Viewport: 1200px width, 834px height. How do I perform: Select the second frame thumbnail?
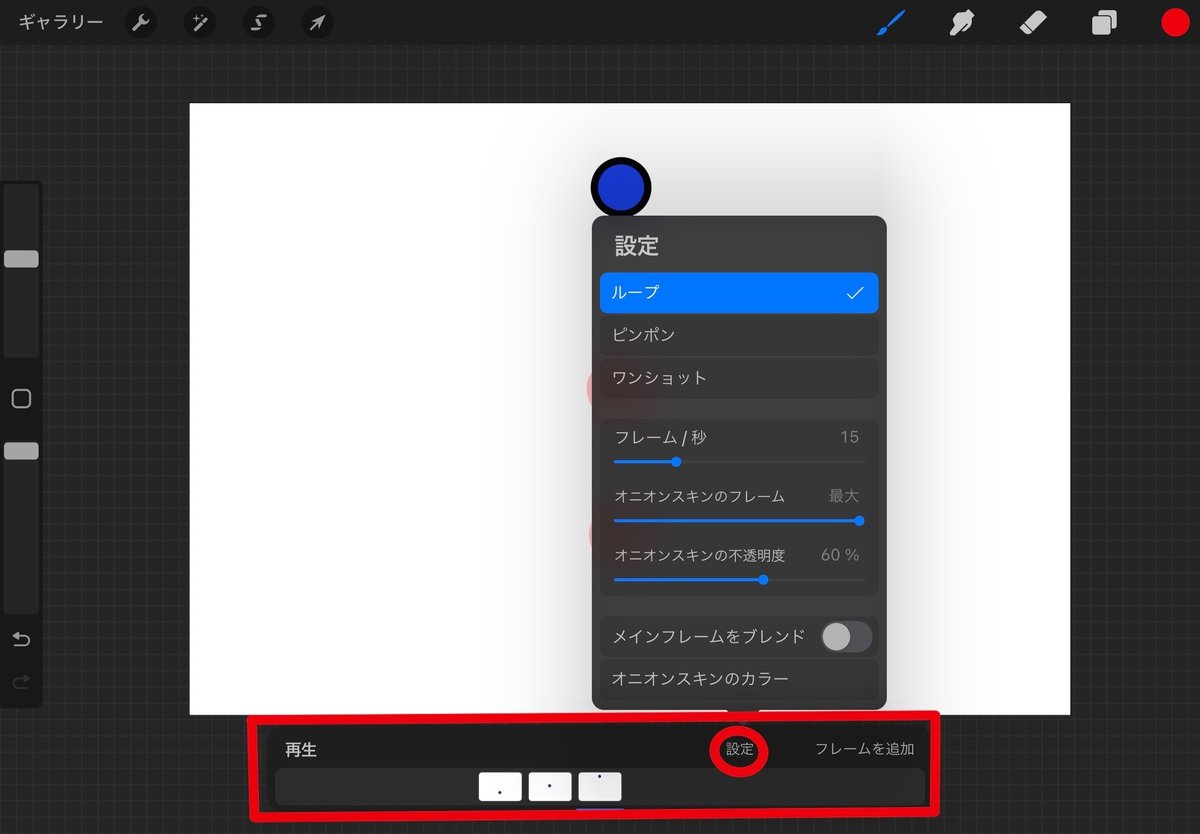(x=550, y=786)
